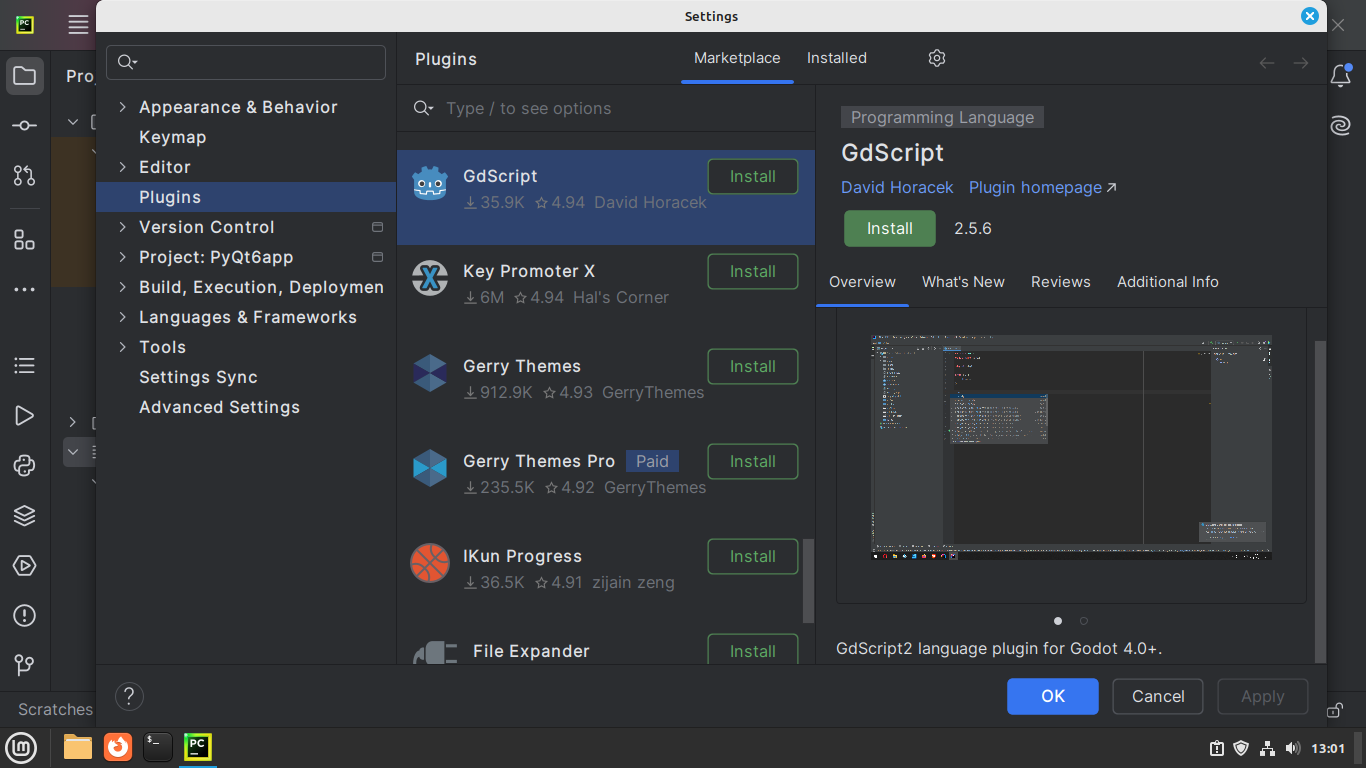This screenshot has height=768, width=1366.
Task: Open the Python Console sidebar icon
Action: (25, 466)
